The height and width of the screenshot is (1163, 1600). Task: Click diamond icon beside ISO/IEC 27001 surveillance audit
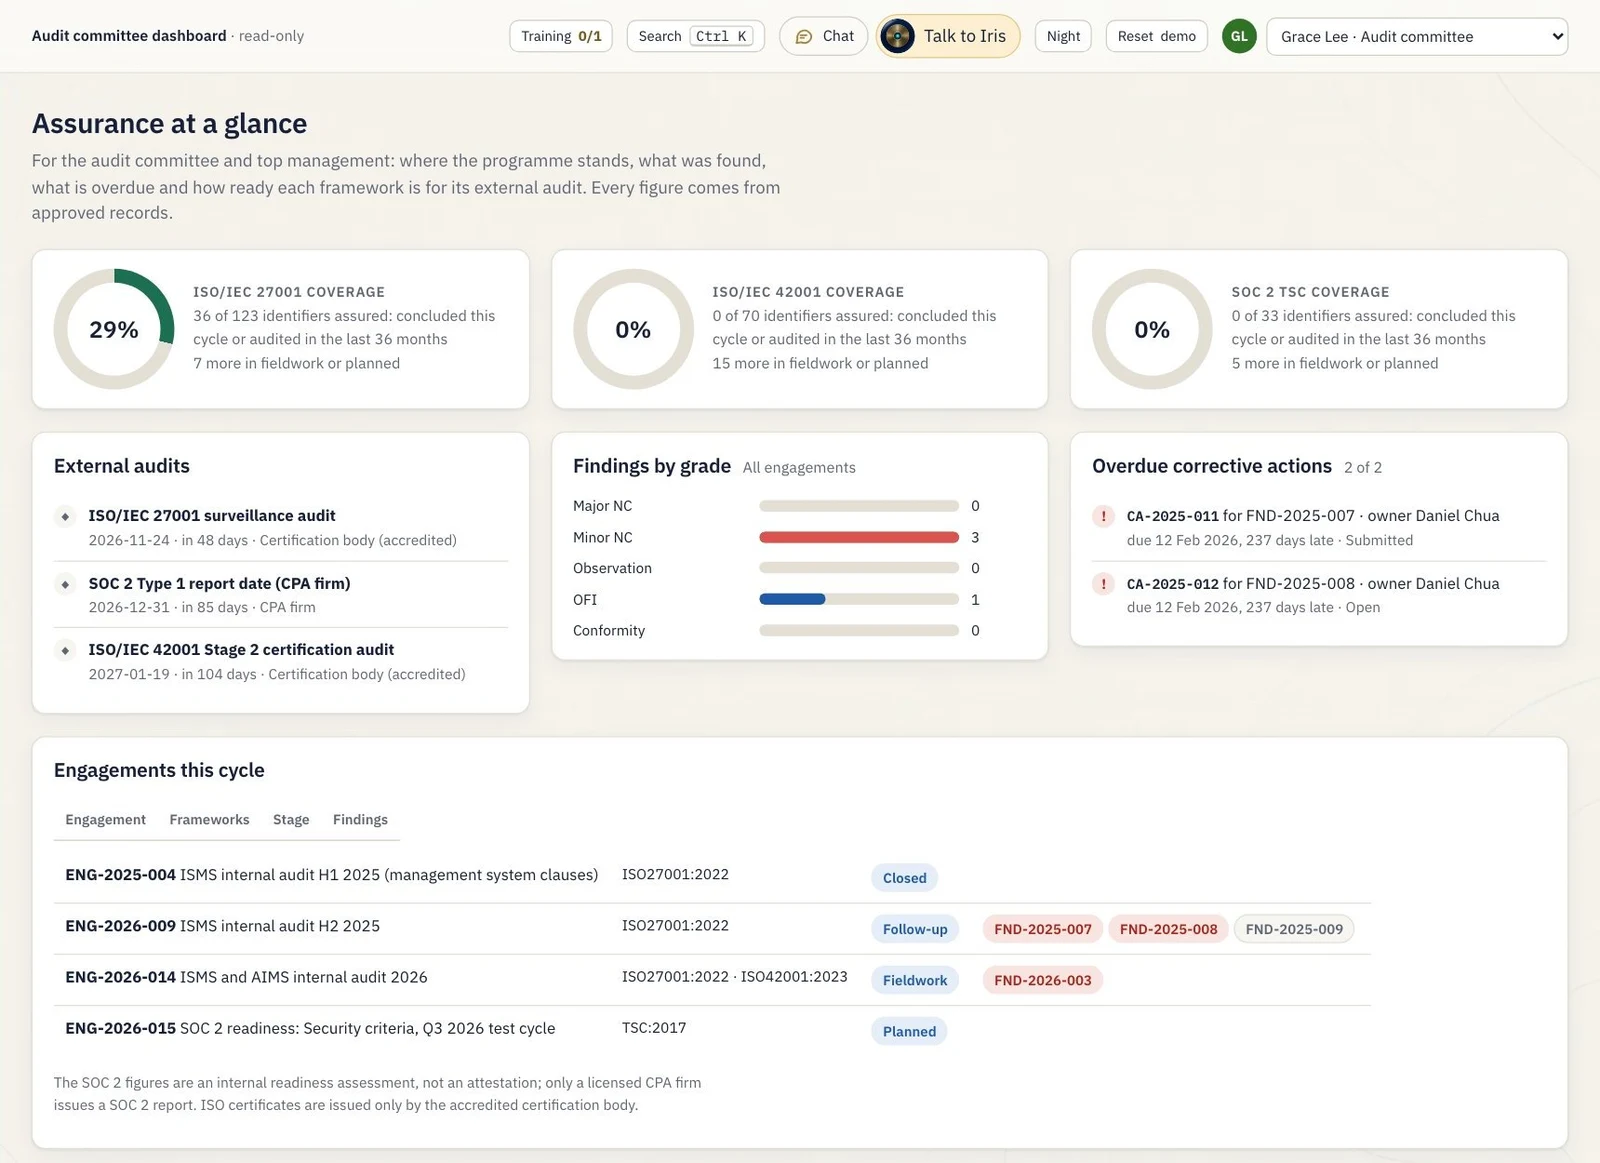pyautogui.click(x=65, y=516)
